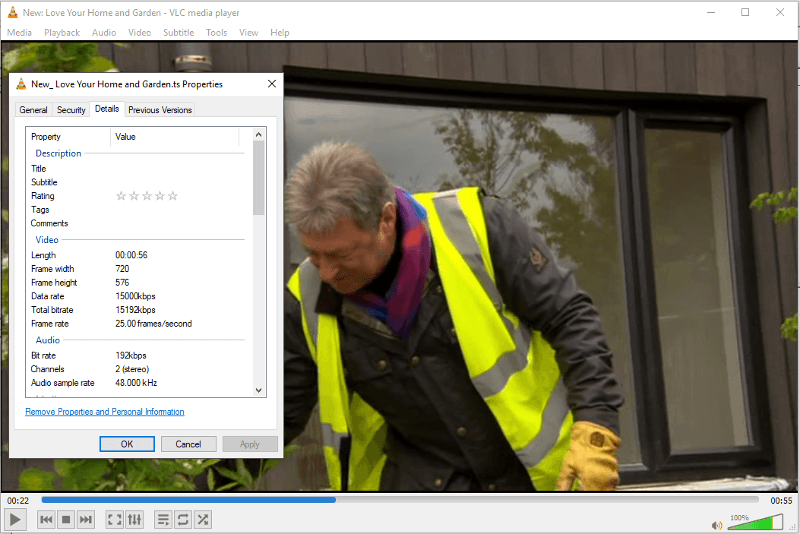The width and height of the screenshot is (800, 534).
Task: Click the details list scrollbar thumb
Action: (x=259, y=178)
